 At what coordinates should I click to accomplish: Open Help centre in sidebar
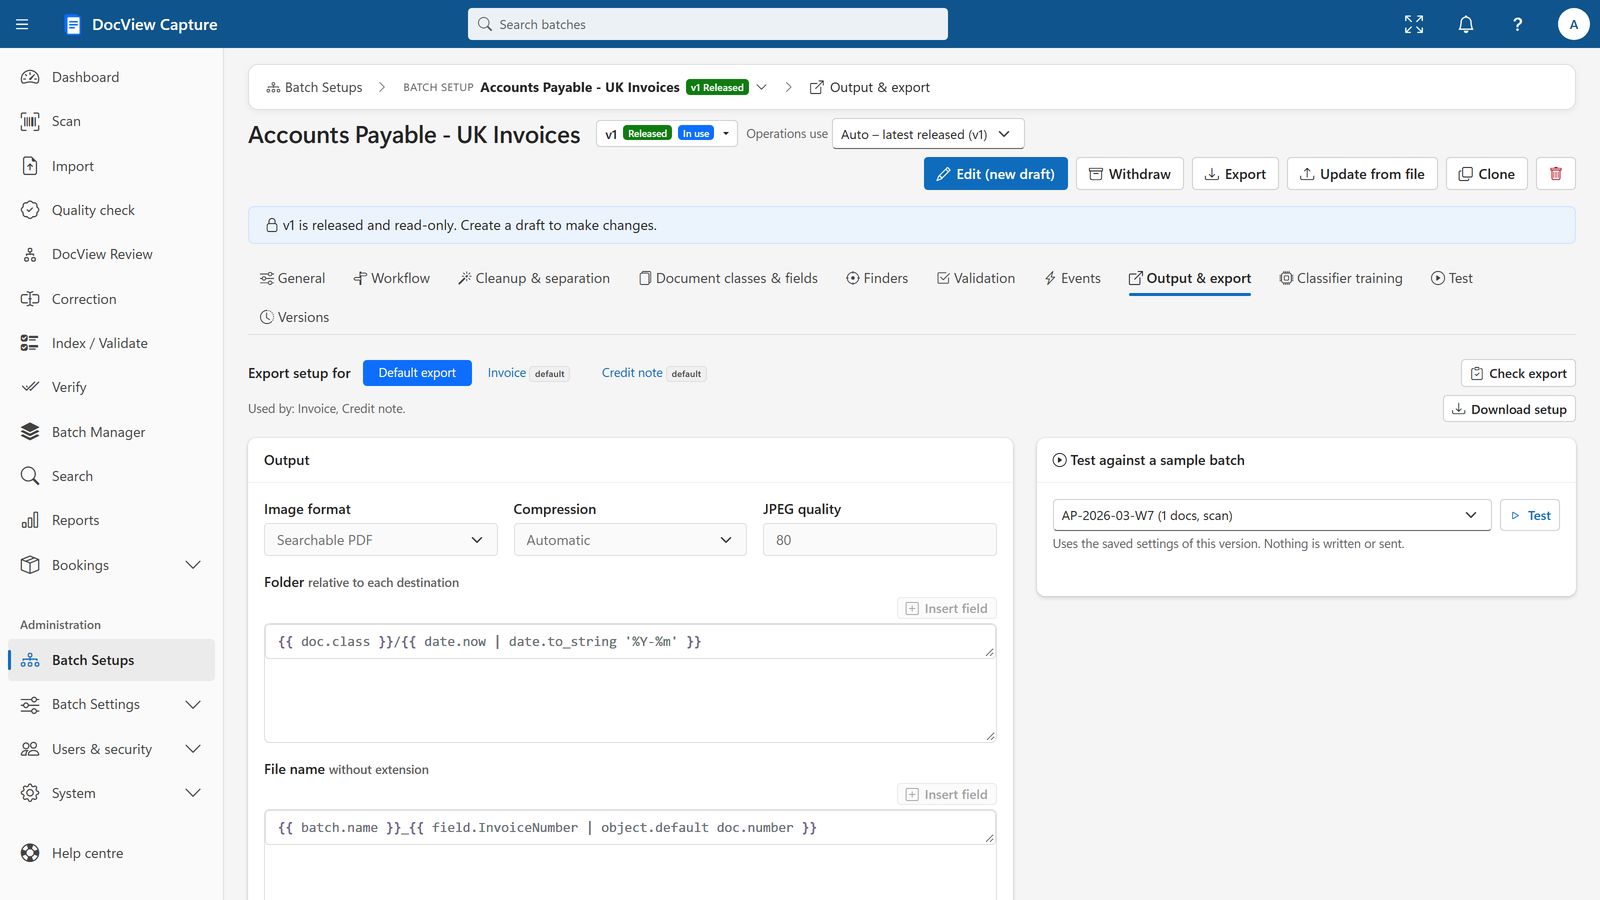click(x=111, y=853)
